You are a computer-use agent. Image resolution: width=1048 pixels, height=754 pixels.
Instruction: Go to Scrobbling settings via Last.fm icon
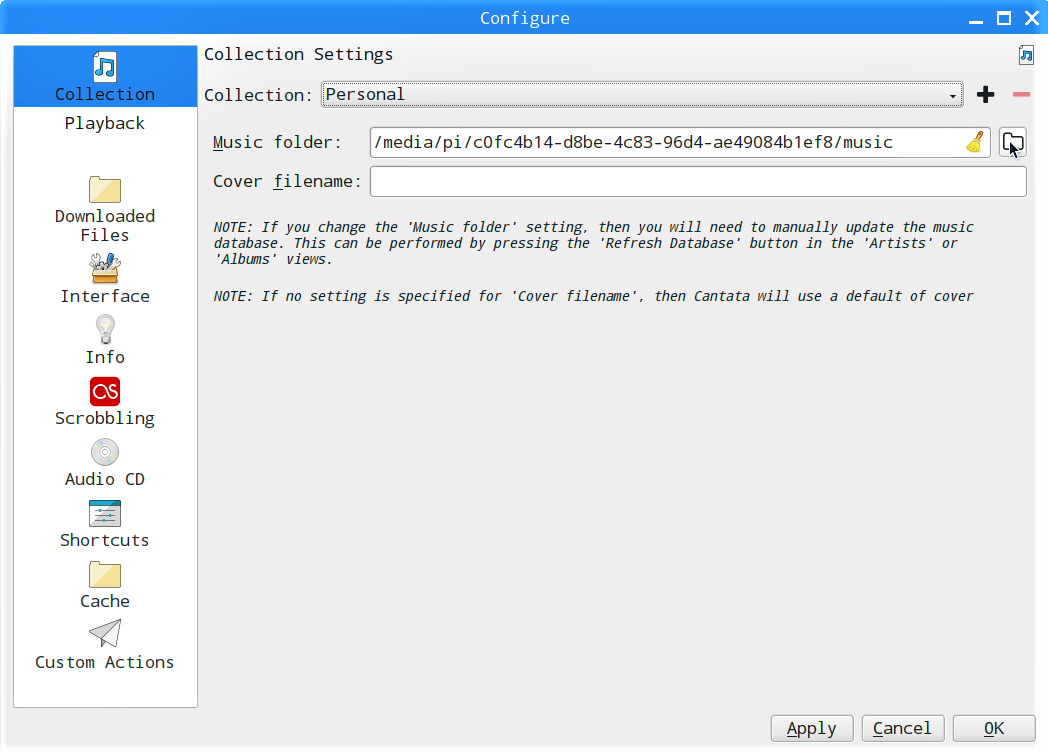click(105, 391)
